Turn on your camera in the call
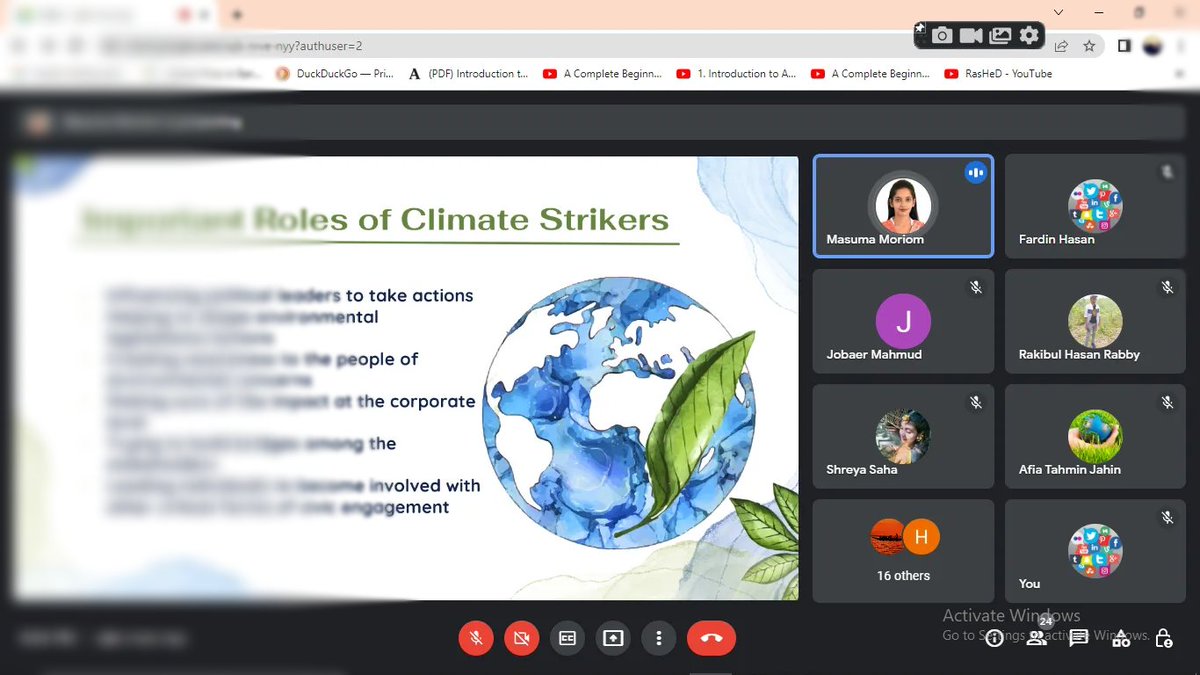Screen dimensions: 1200x675 click(522, 638)
